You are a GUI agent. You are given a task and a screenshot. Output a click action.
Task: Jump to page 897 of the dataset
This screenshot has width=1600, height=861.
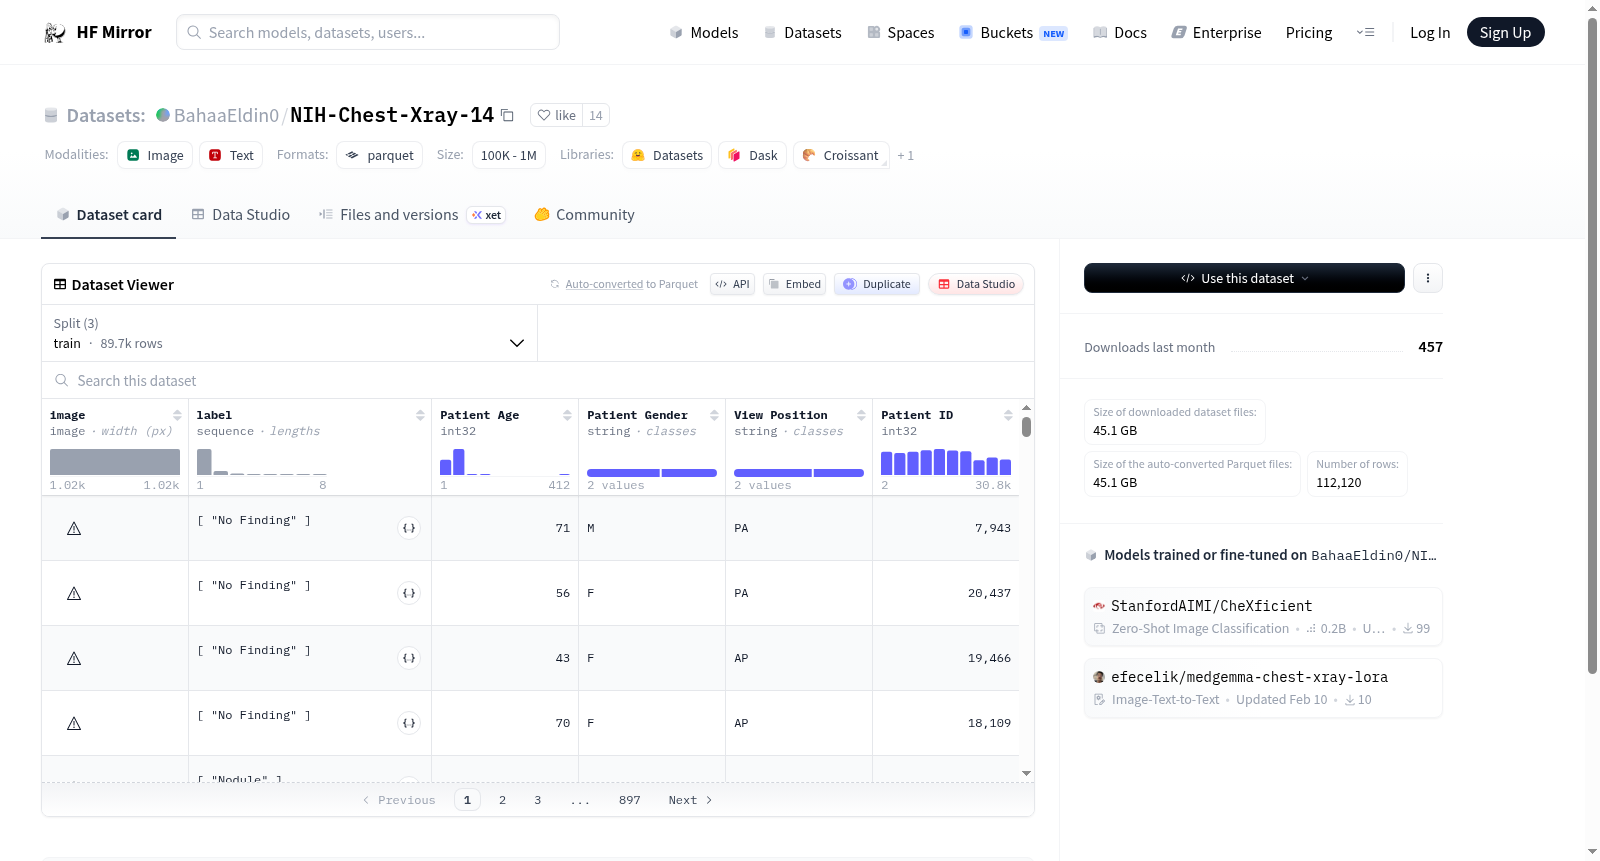tap(630, 800)
